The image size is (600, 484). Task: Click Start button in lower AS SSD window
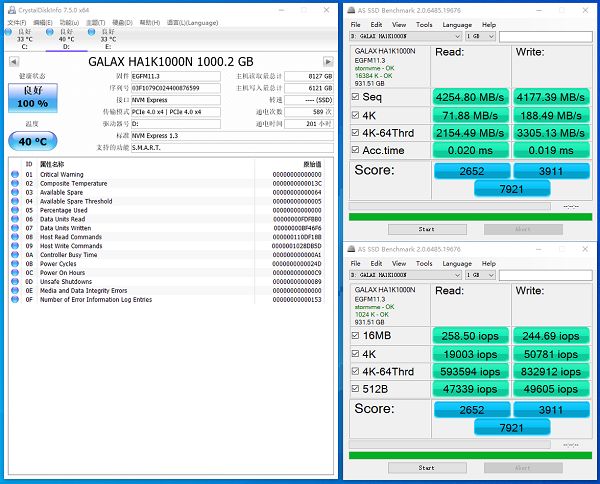[x=427, y=468]
